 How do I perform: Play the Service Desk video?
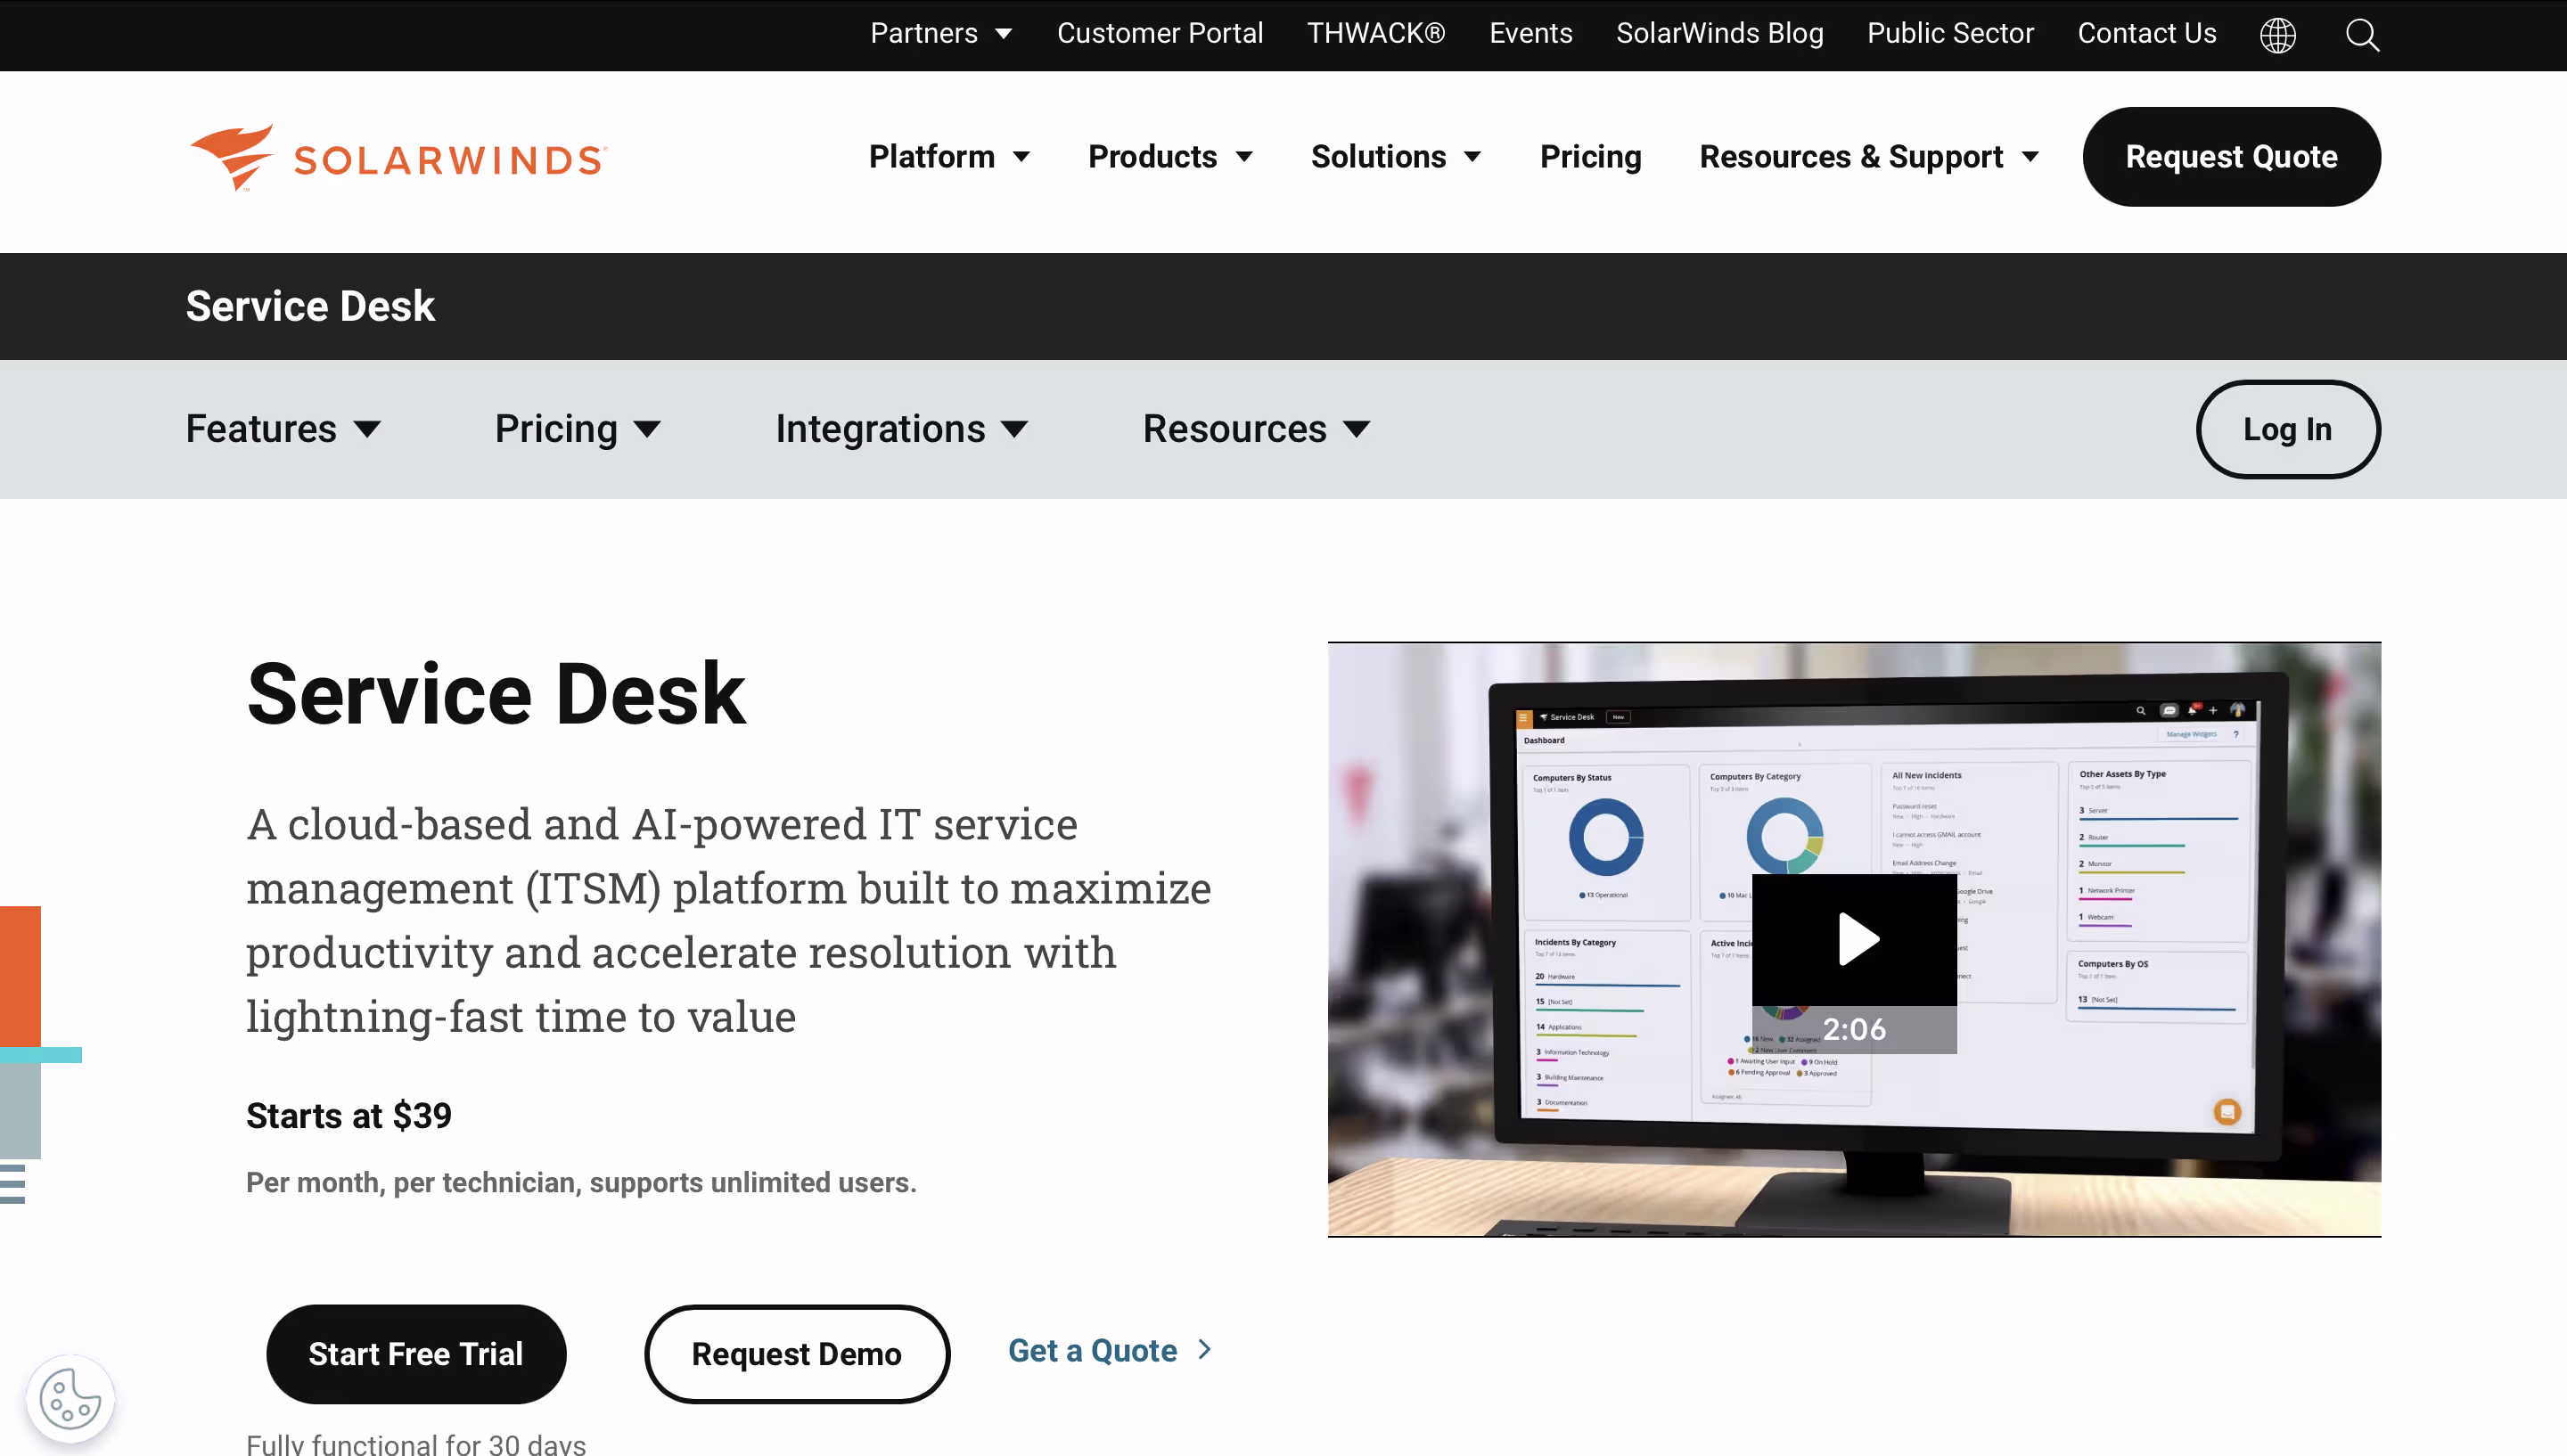coord(1854,939)
